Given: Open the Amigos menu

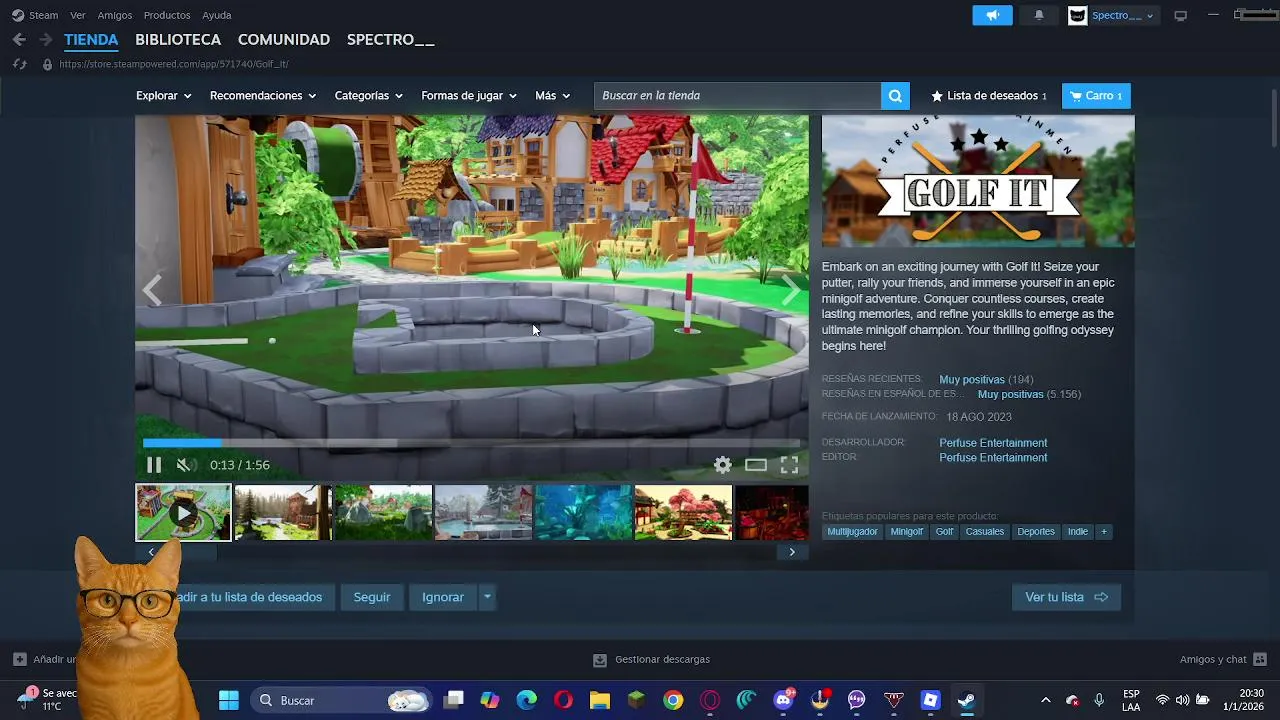Looking at the screenshot, I should [115, 15].
